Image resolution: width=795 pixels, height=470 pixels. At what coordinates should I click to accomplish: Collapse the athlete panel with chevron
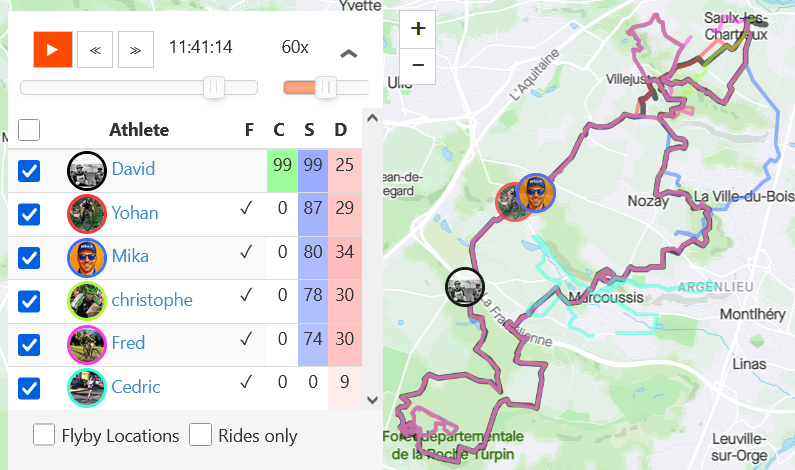[349, 53]
